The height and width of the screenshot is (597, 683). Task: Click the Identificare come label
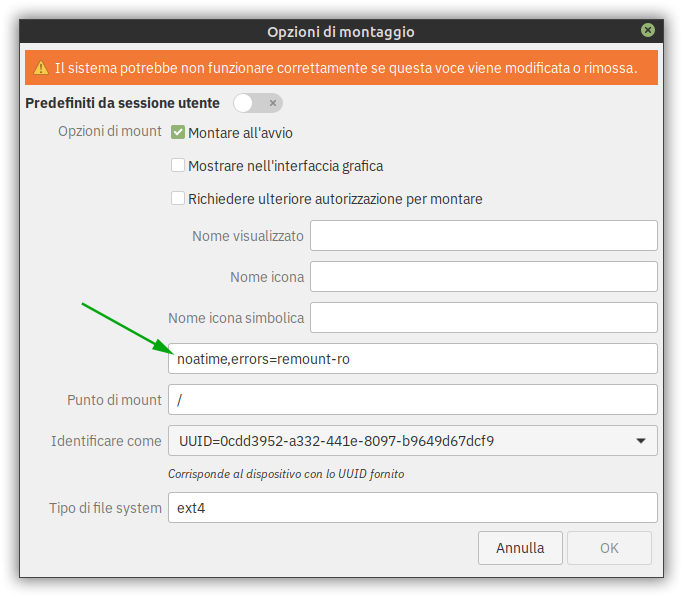pyautogui.click(x=106, y=441)
